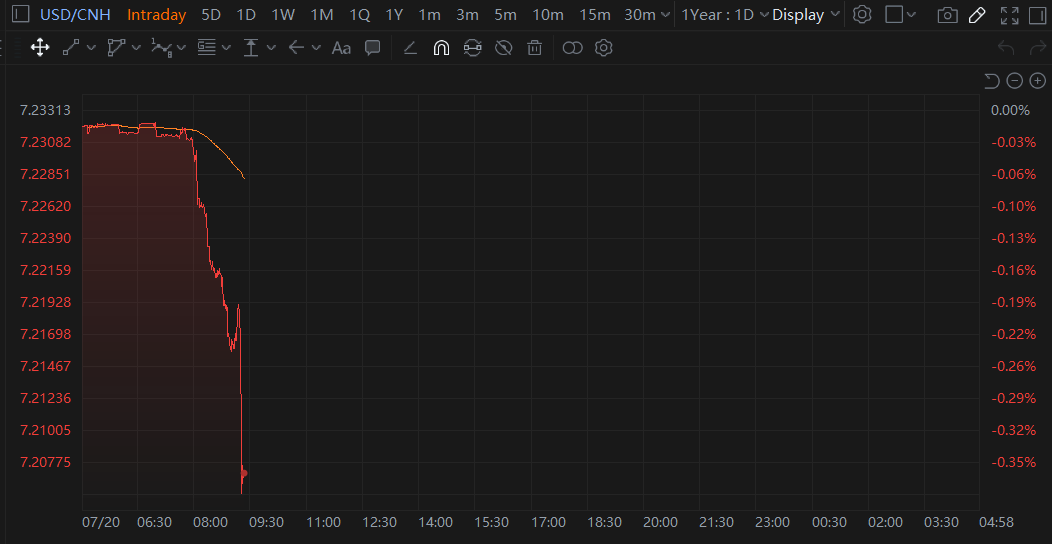Delete drawings with the trash icon
Viewport: 1052px width, 544px height.
point(535,48)
